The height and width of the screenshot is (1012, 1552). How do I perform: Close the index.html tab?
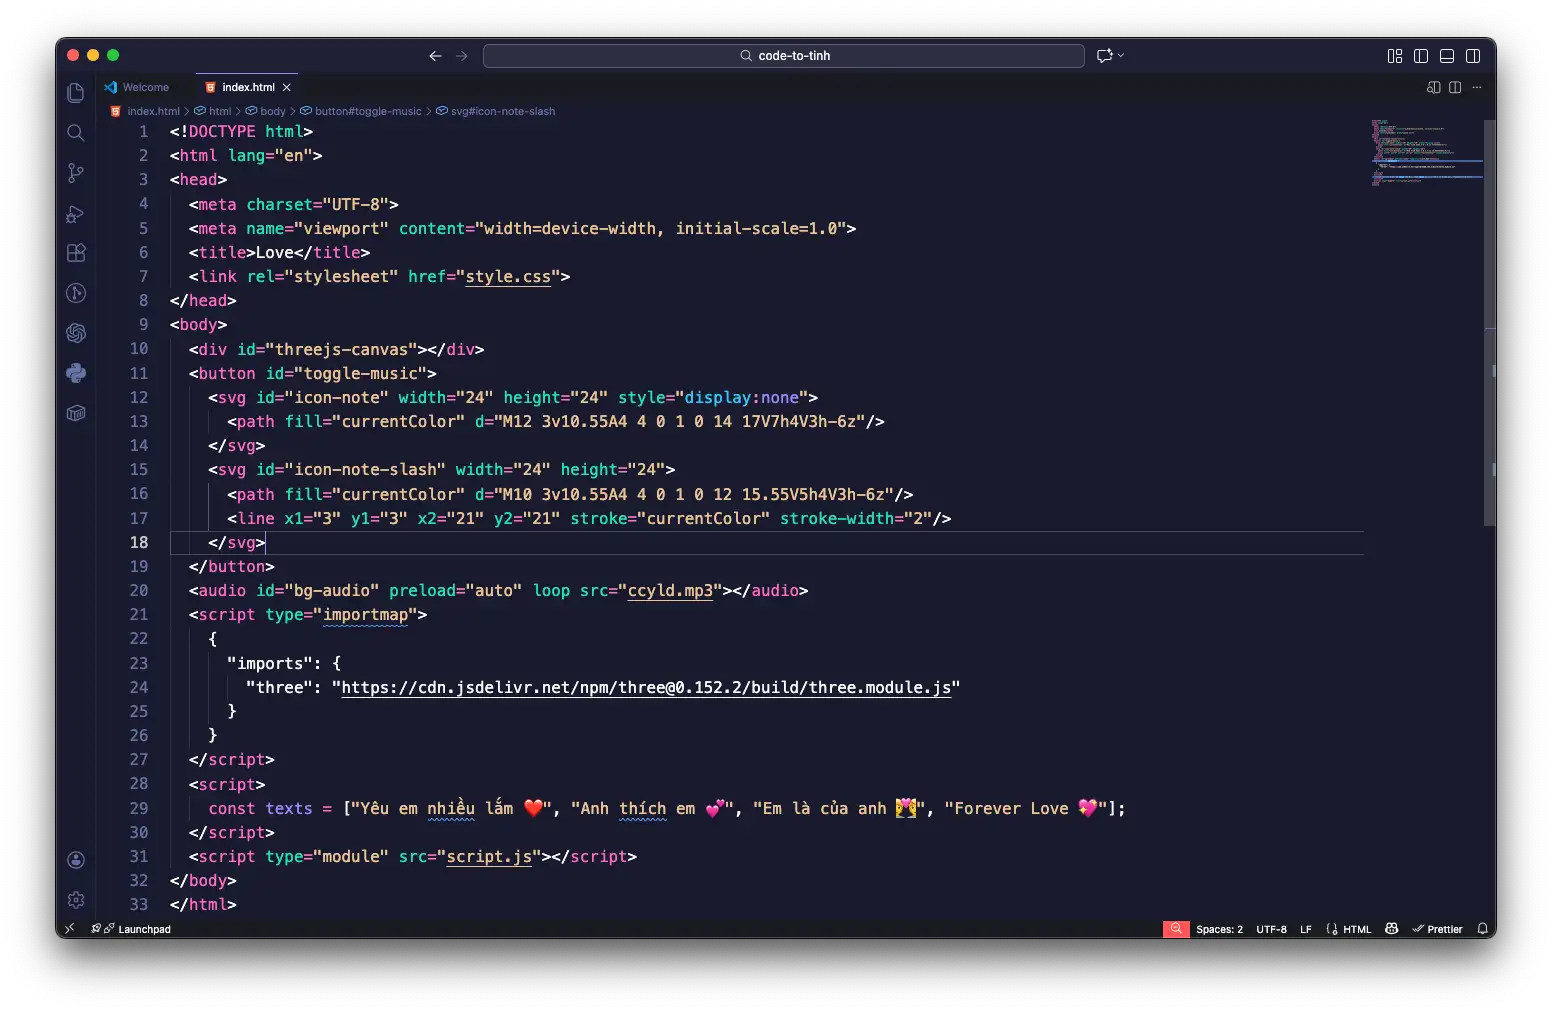[x=287, y=88]
